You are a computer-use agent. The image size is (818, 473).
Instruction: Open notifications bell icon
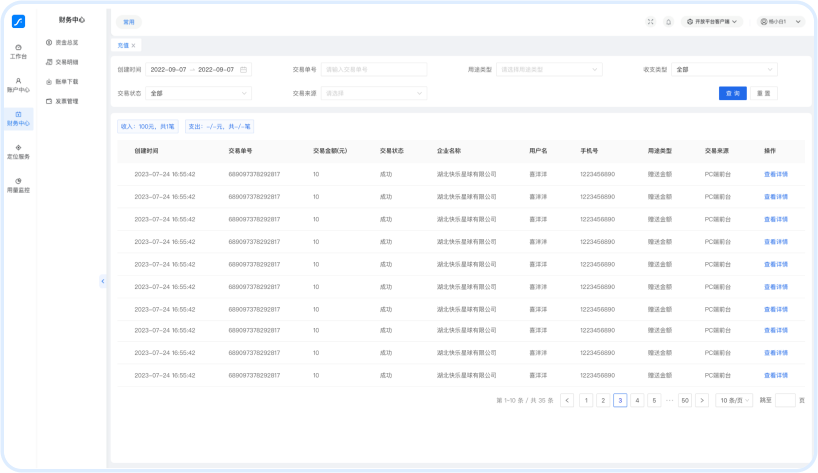tap(668, 22)
